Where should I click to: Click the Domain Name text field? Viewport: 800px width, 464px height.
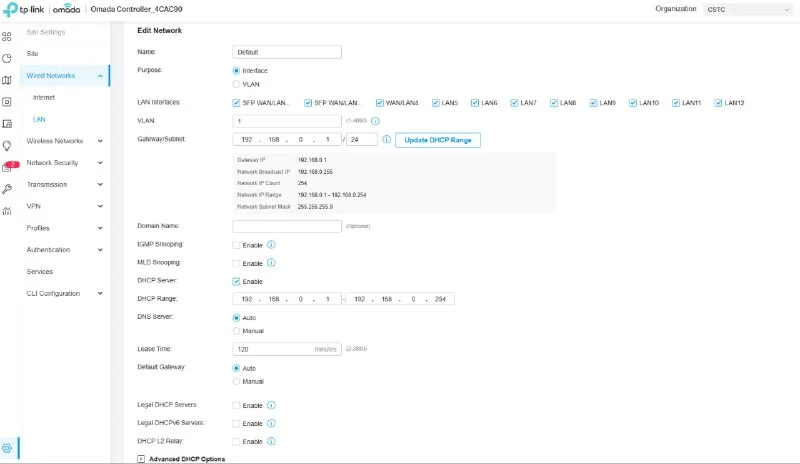pyautogui.click(x=287, y=226)
